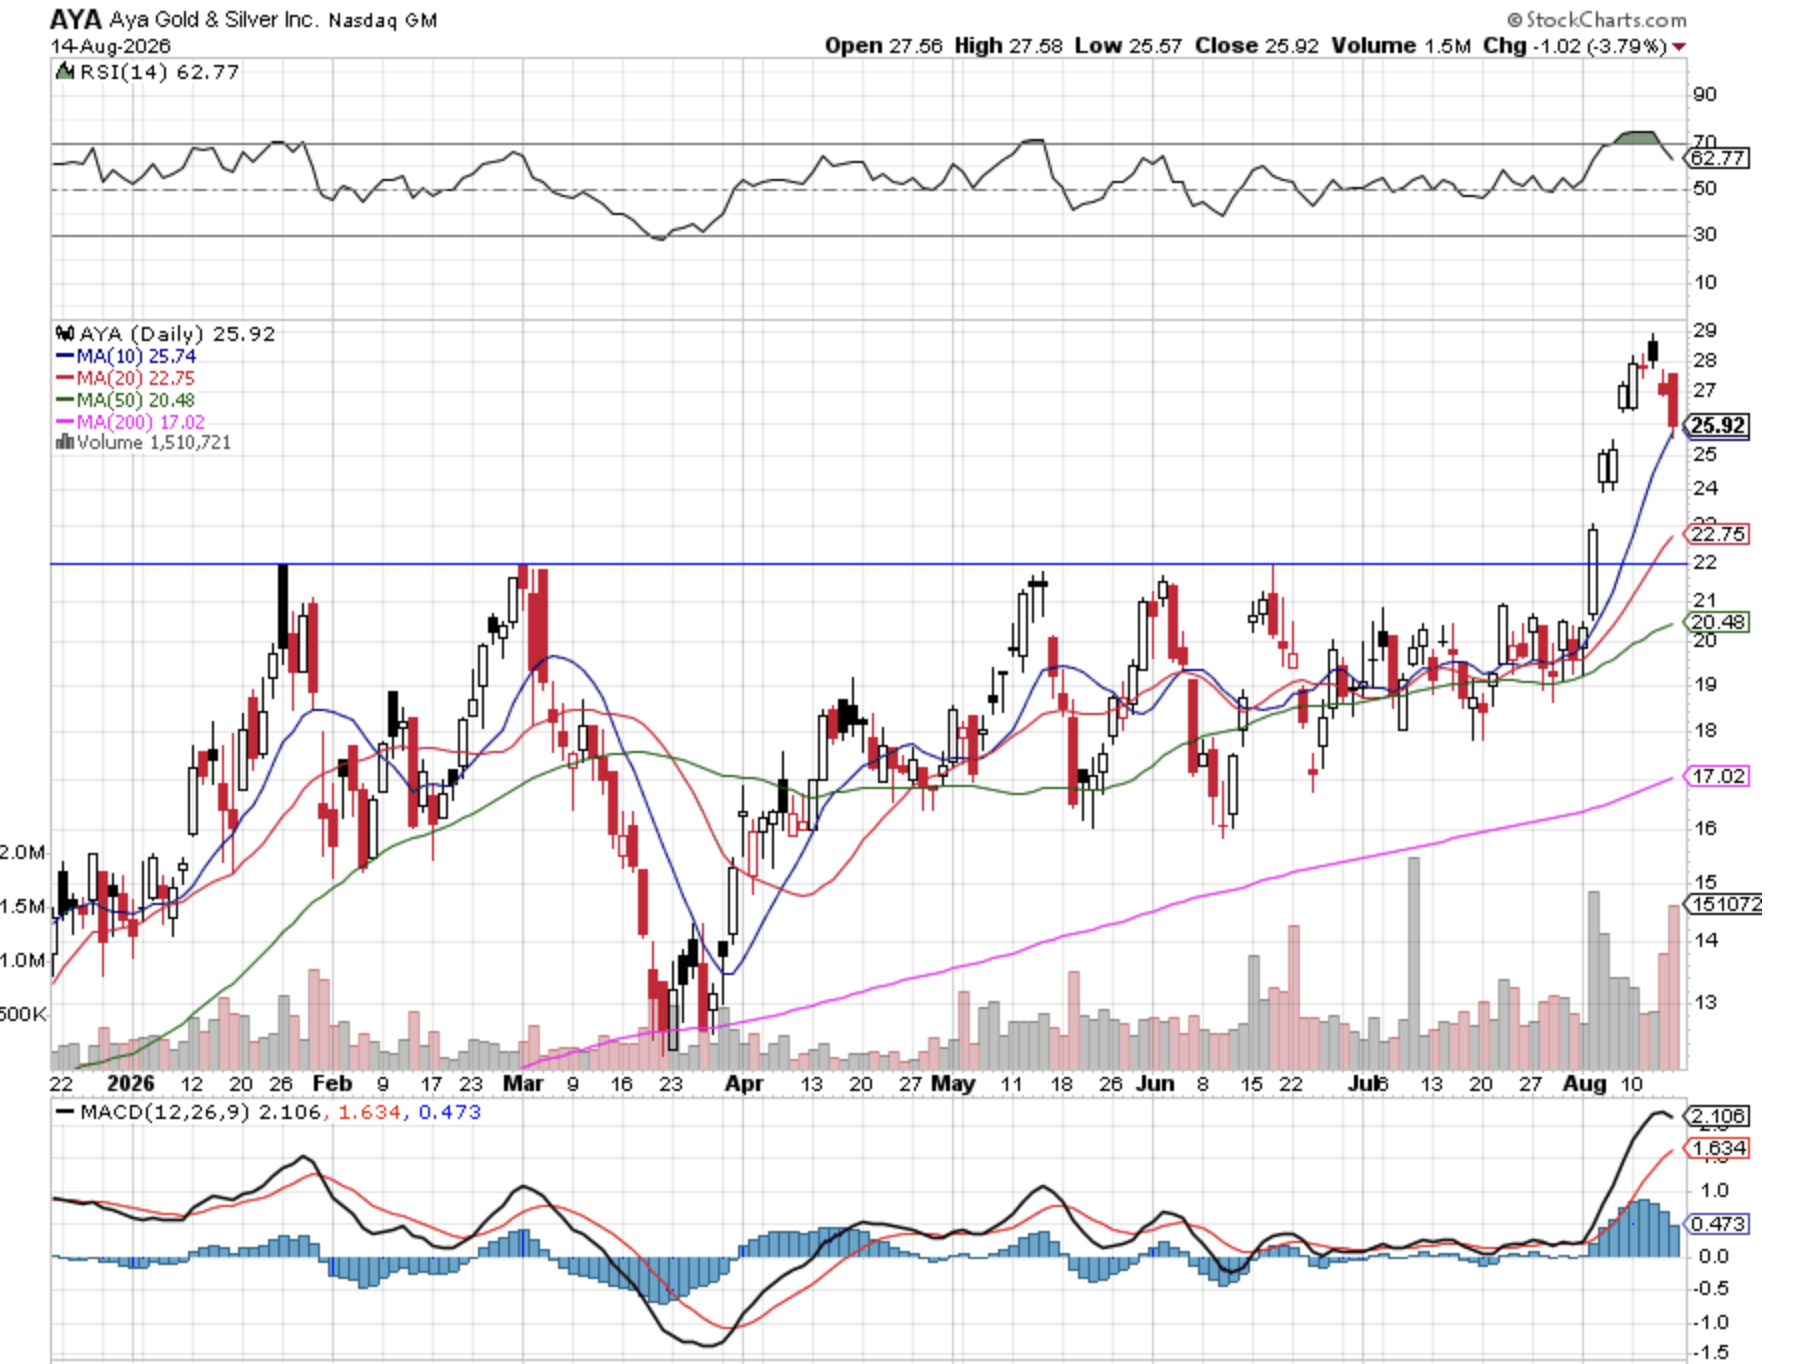The width and height of the screenshot is (1806, 1364).
Task: Click the boxed 22.75 MA tag on price axis
Action: [1718, 534]
